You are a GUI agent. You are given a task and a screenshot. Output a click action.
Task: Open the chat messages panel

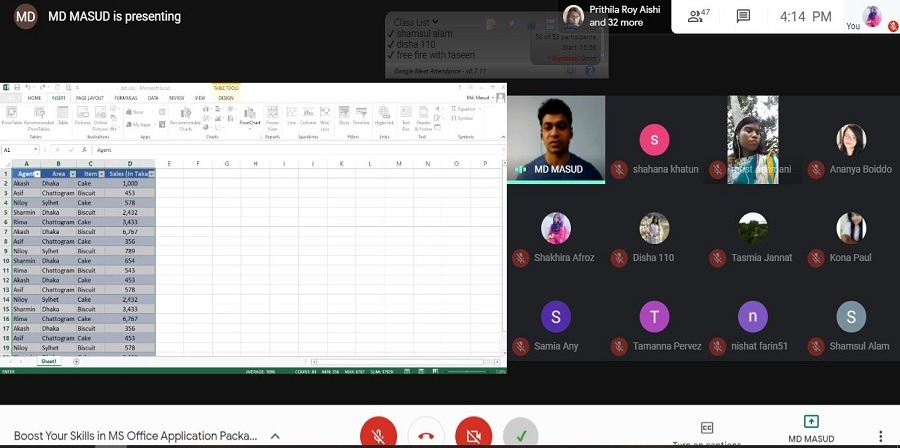[743, 17]
